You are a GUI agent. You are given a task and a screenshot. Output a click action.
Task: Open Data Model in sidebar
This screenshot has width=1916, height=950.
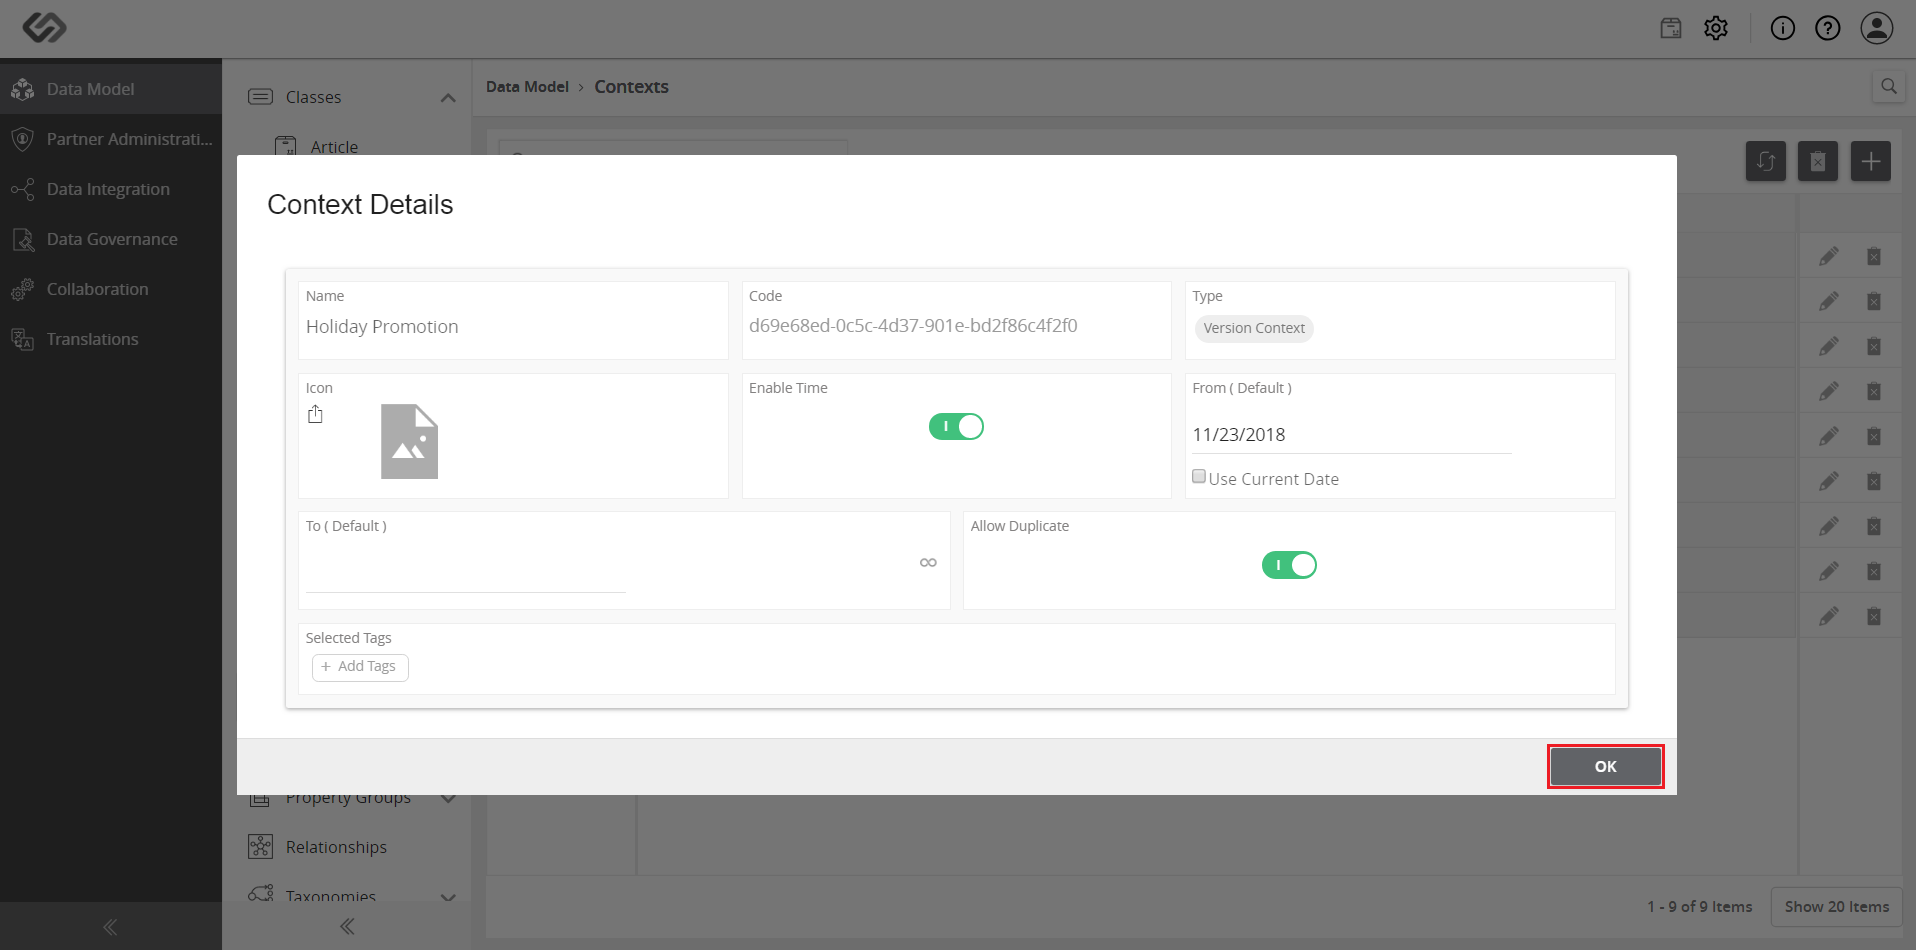(111, 89)
